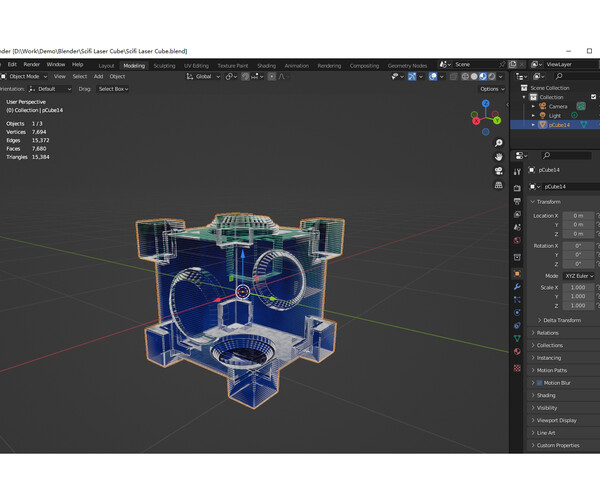Click the zoom magnifier icon in viewport
The image size is (600, 500).
click(x=498, y=143)
